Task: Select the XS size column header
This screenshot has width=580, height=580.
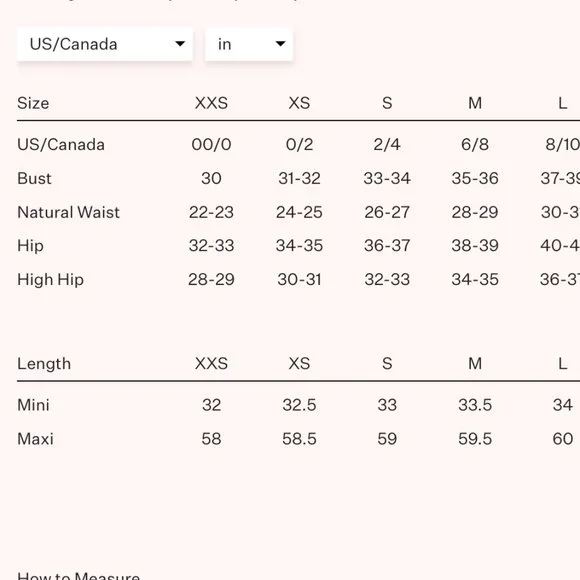Action: click(x=299, y=103)
